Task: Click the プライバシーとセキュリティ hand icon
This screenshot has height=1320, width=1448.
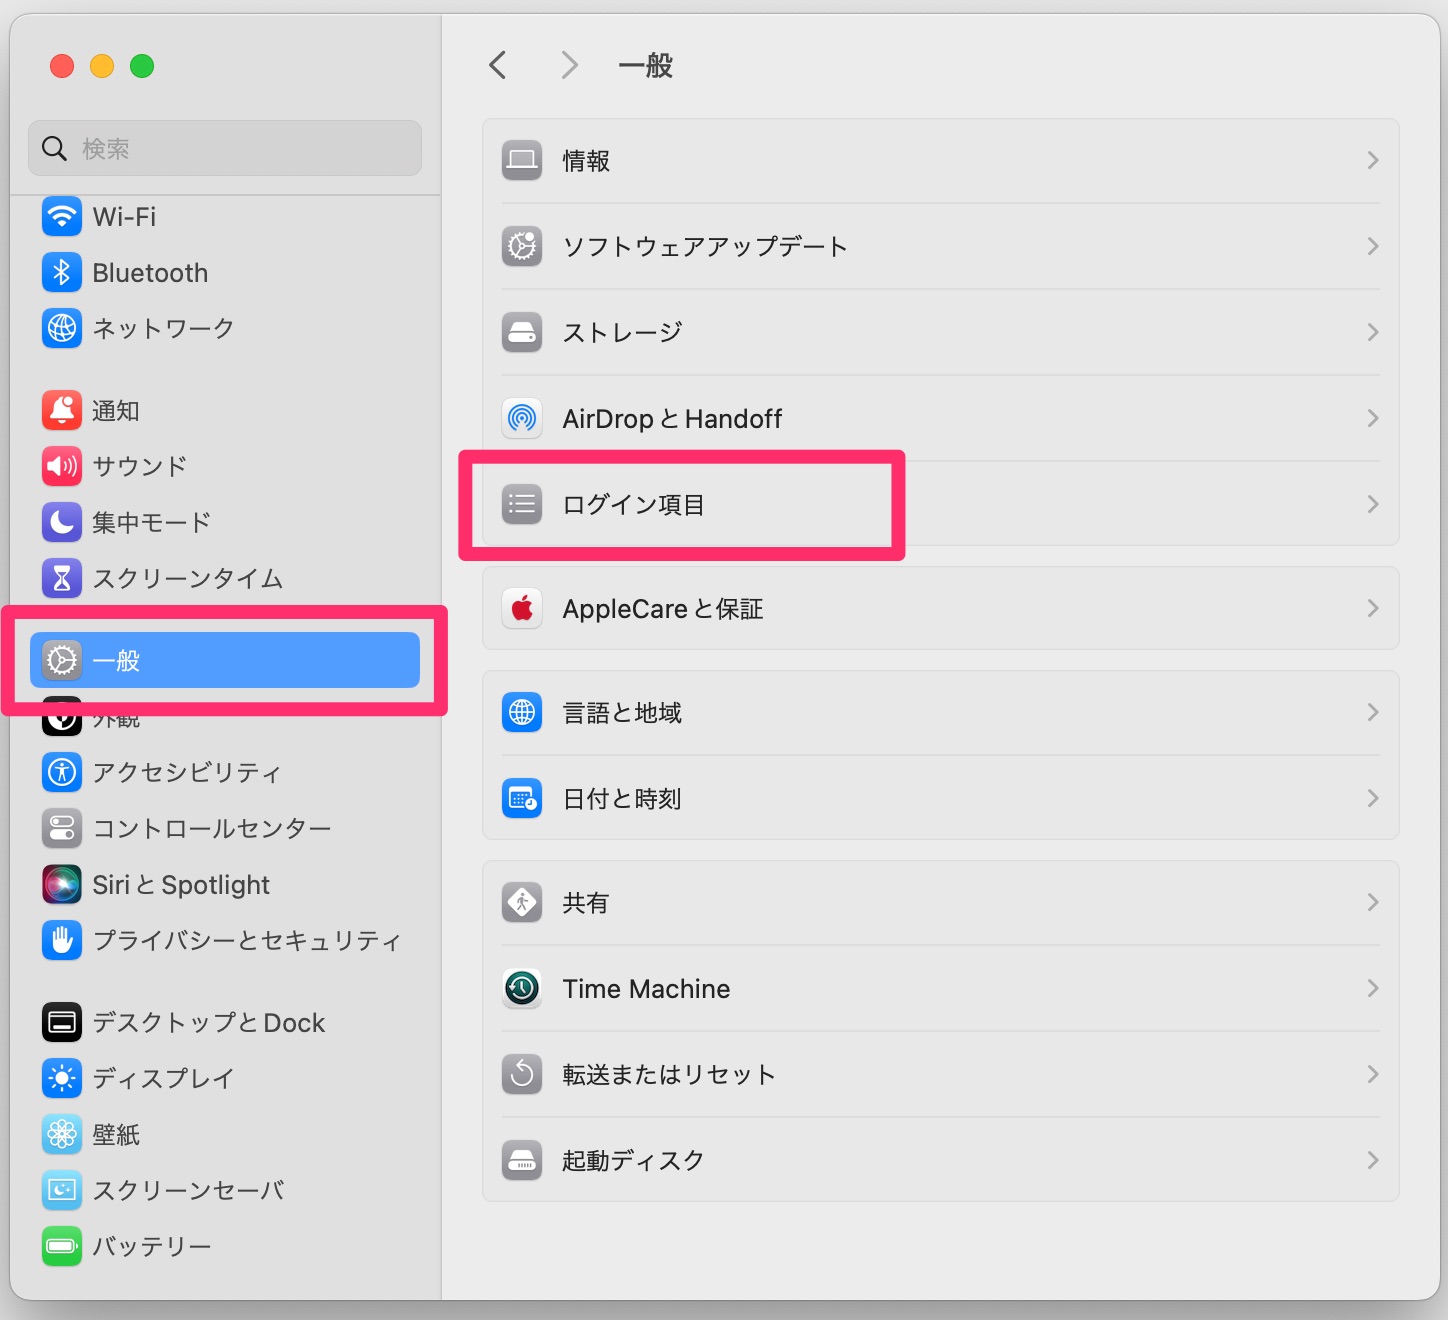Action: point(62,940)
